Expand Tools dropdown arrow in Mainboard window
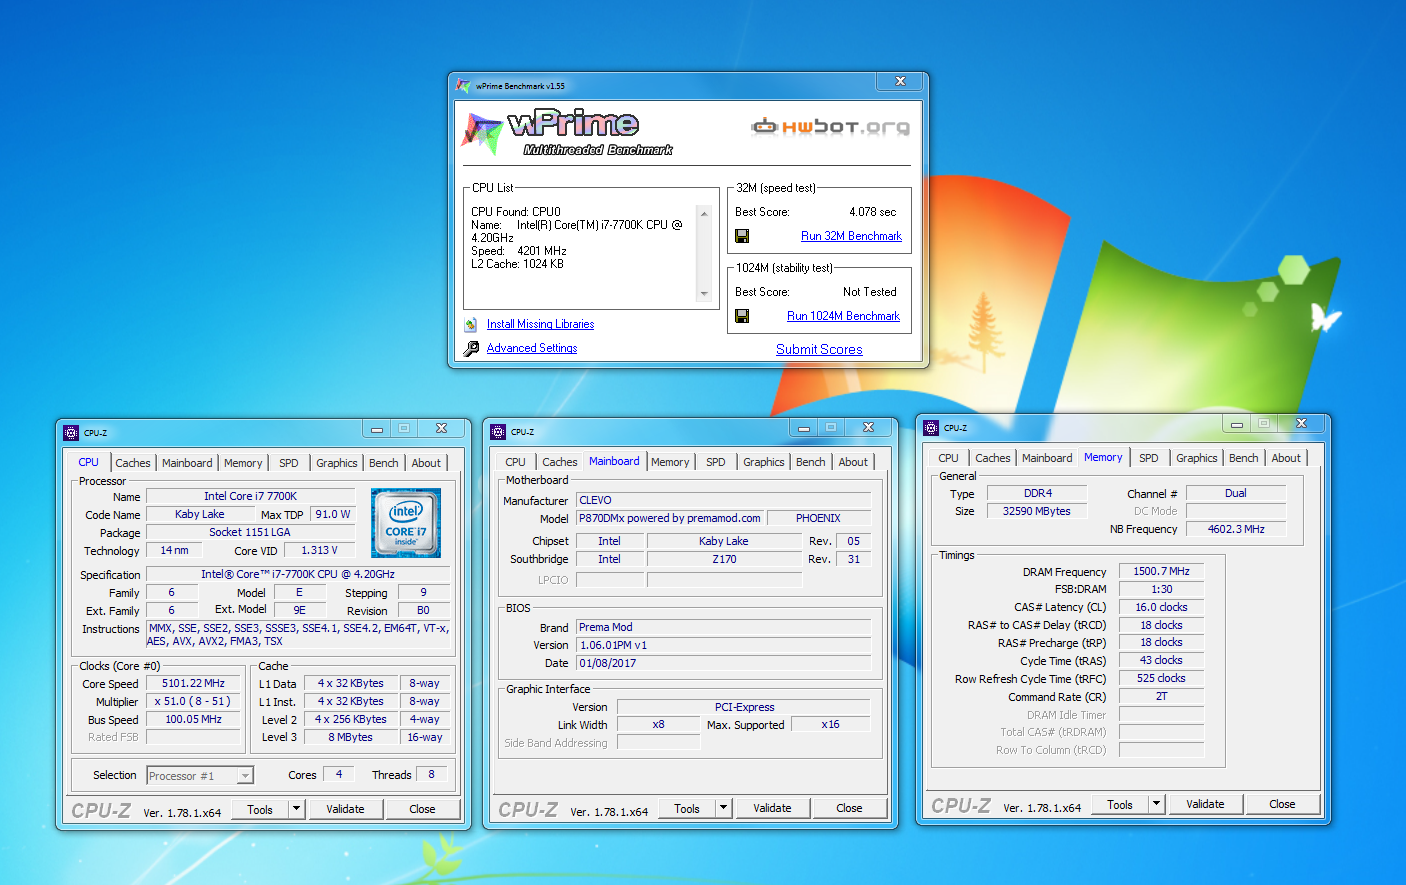The height and width of the screenshot is (885, 1406). coord(724,808)
